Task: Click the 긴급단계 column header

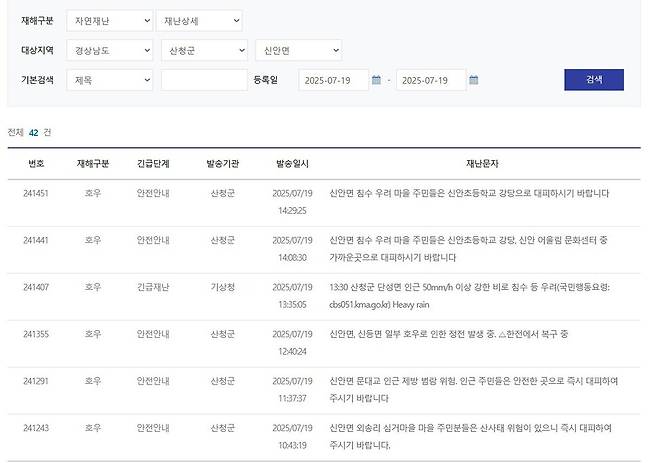Action: (x=153, y=164)
